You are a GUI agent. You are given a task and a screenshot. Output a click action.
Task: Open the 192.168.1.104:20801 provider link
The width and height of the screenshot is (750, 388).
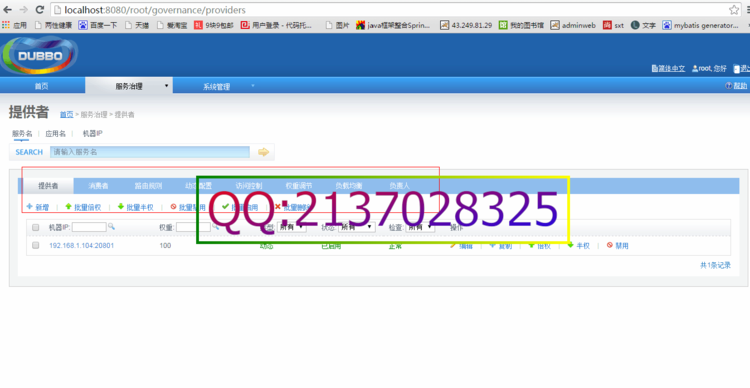pos(81,245)
